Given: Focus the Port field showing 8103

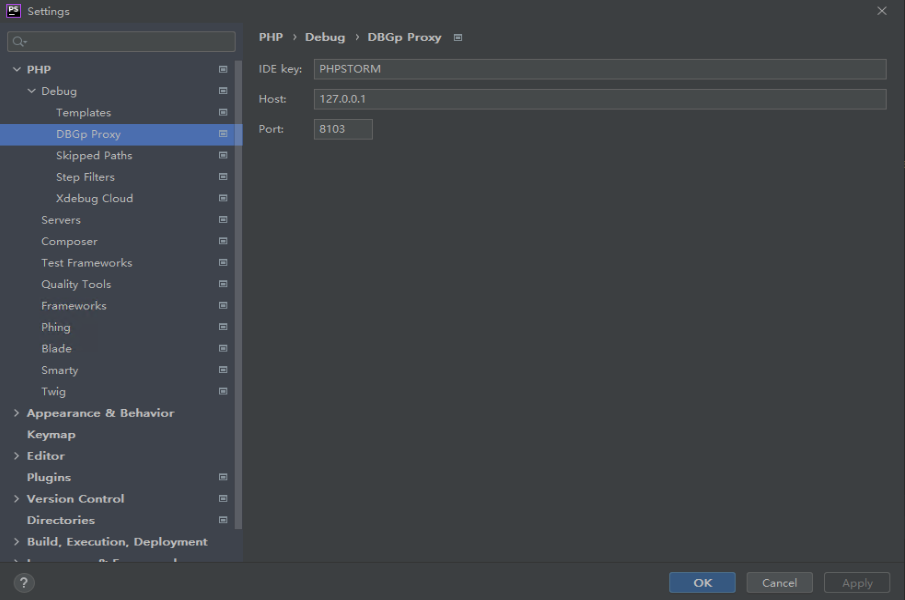Looking at the screenshot, I should pyautogui.click(x=343, y=129).
